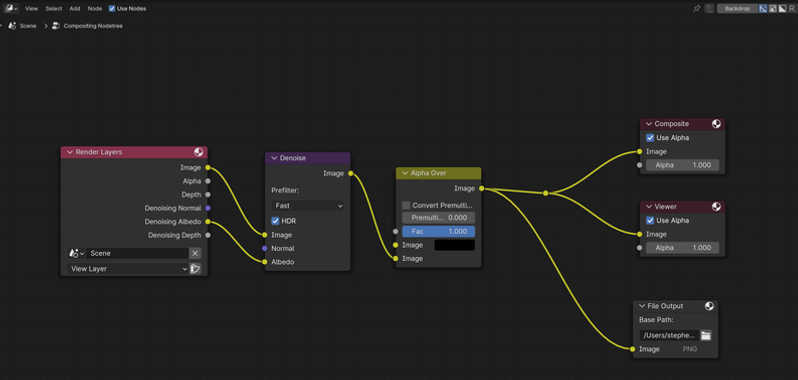Click the Compositing Nodetree breadcrumb icon
This screenshot has height=380, width=798.
[x=56, y=25]
